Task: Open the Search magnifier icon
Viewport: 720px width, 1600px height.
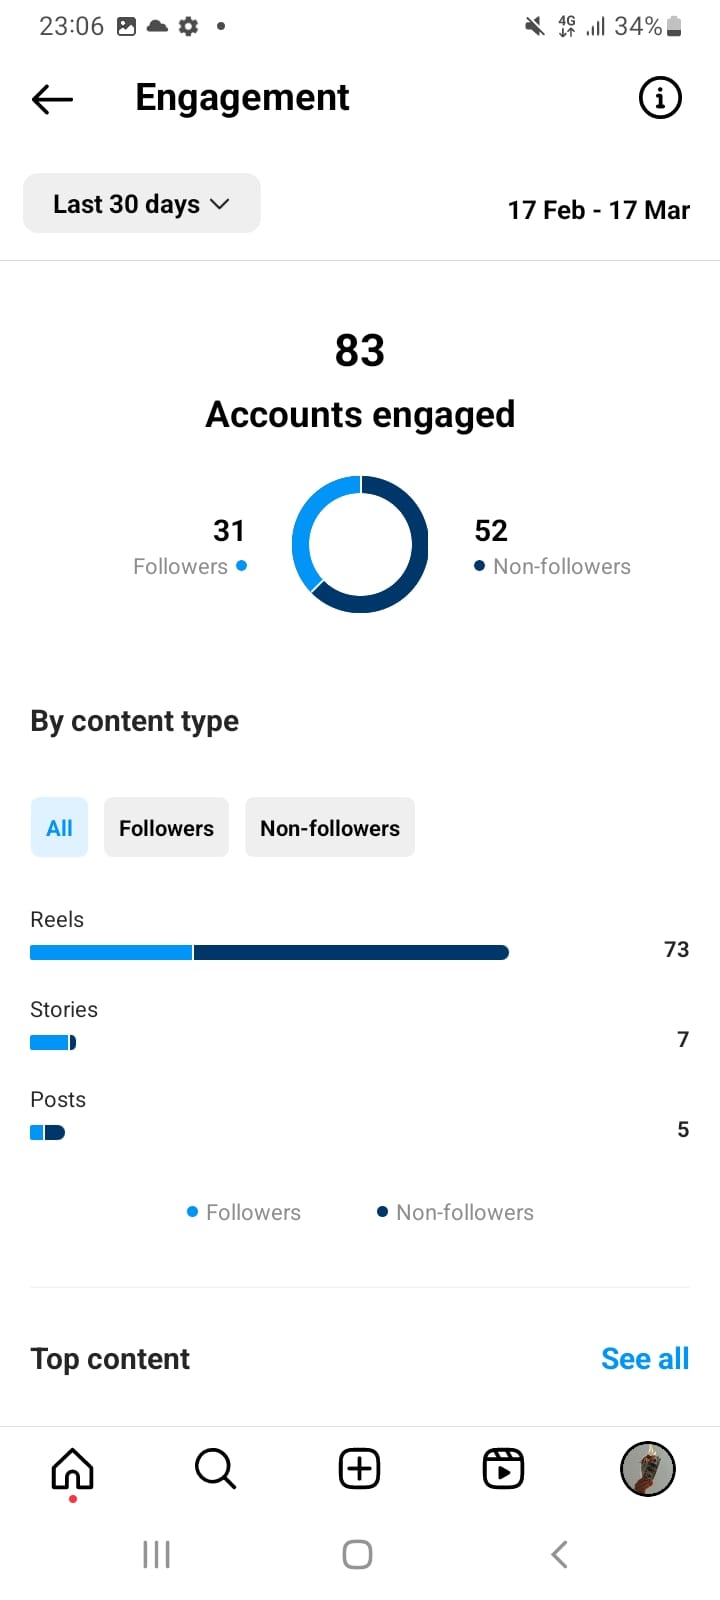Action: point(215,1469)
